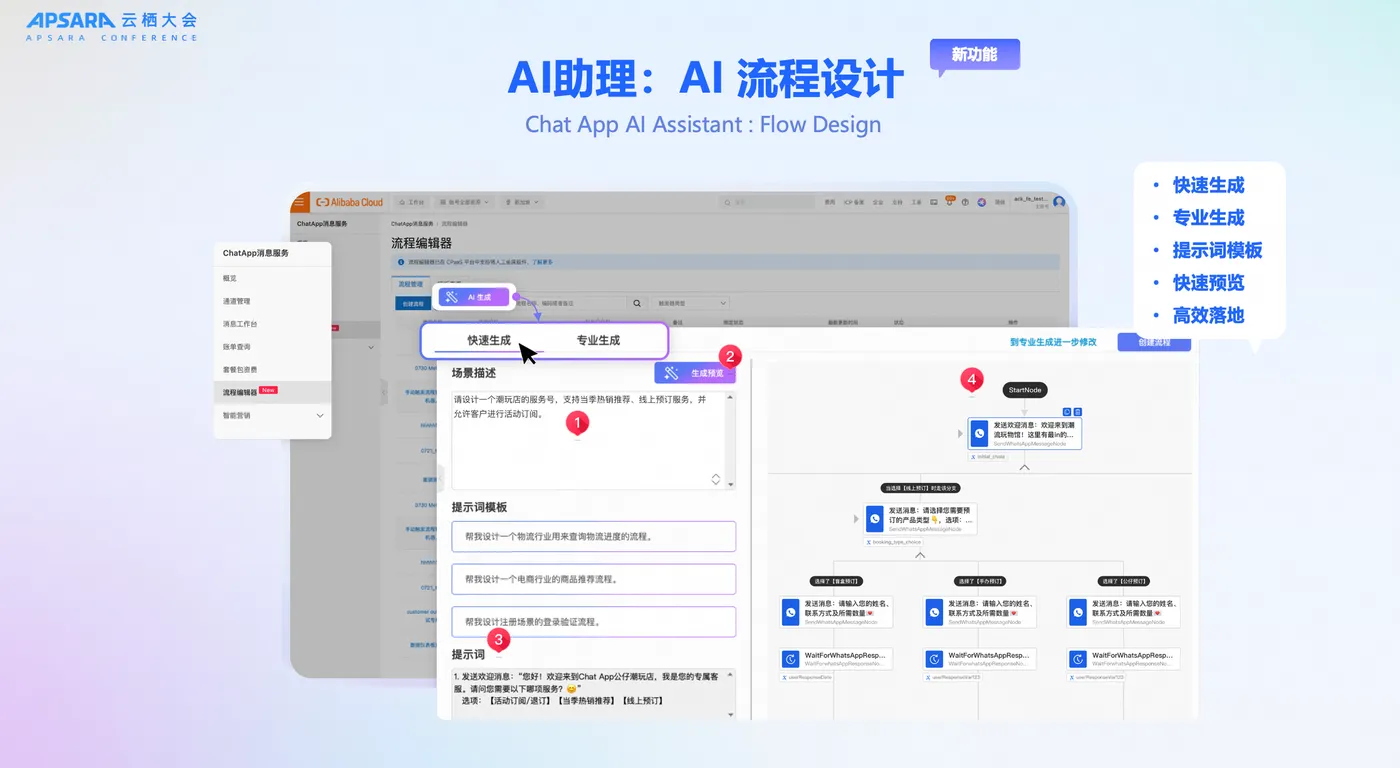The height and width of the screenshot is (768, 1400).
Task: Open the orange hamburger menu in console header
Action: [299, 202]
